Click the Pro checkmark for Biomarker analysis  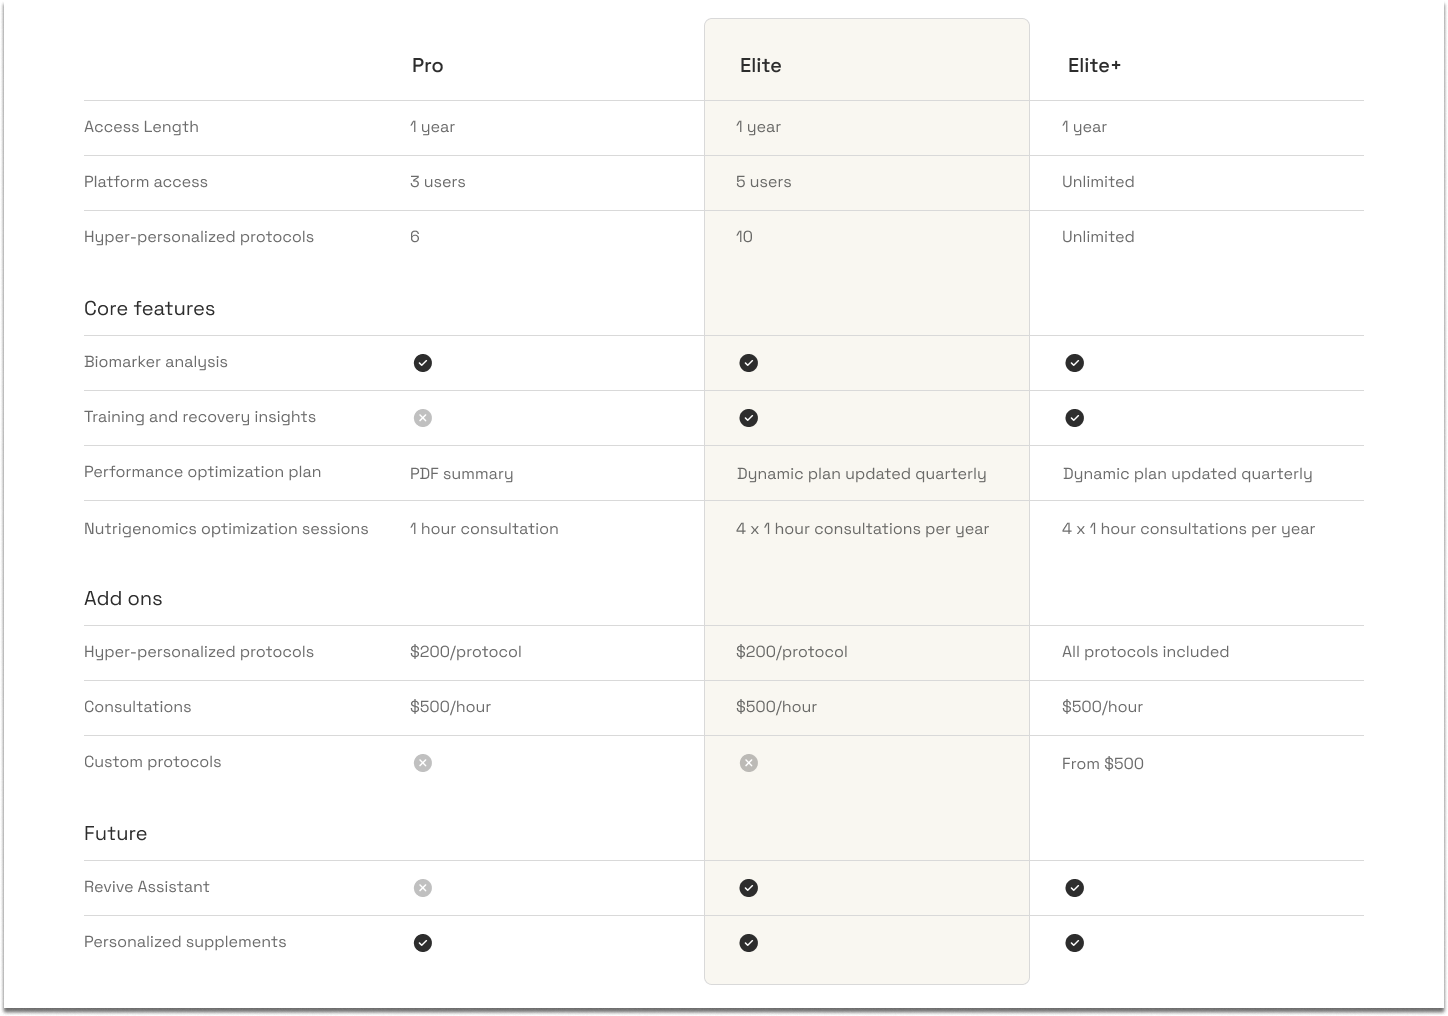pos(423,363)
